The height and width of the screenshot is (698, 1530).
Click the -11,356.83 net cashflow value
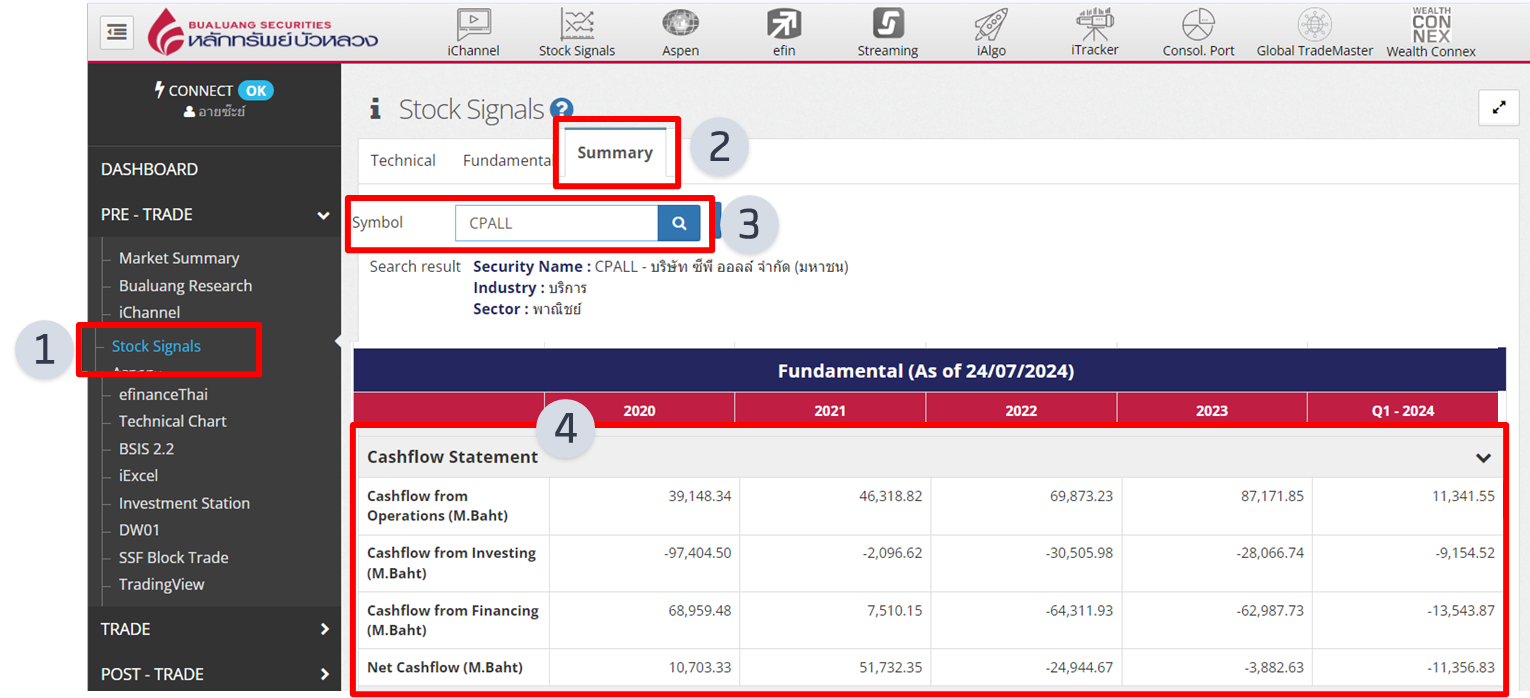pos(1461,667)
